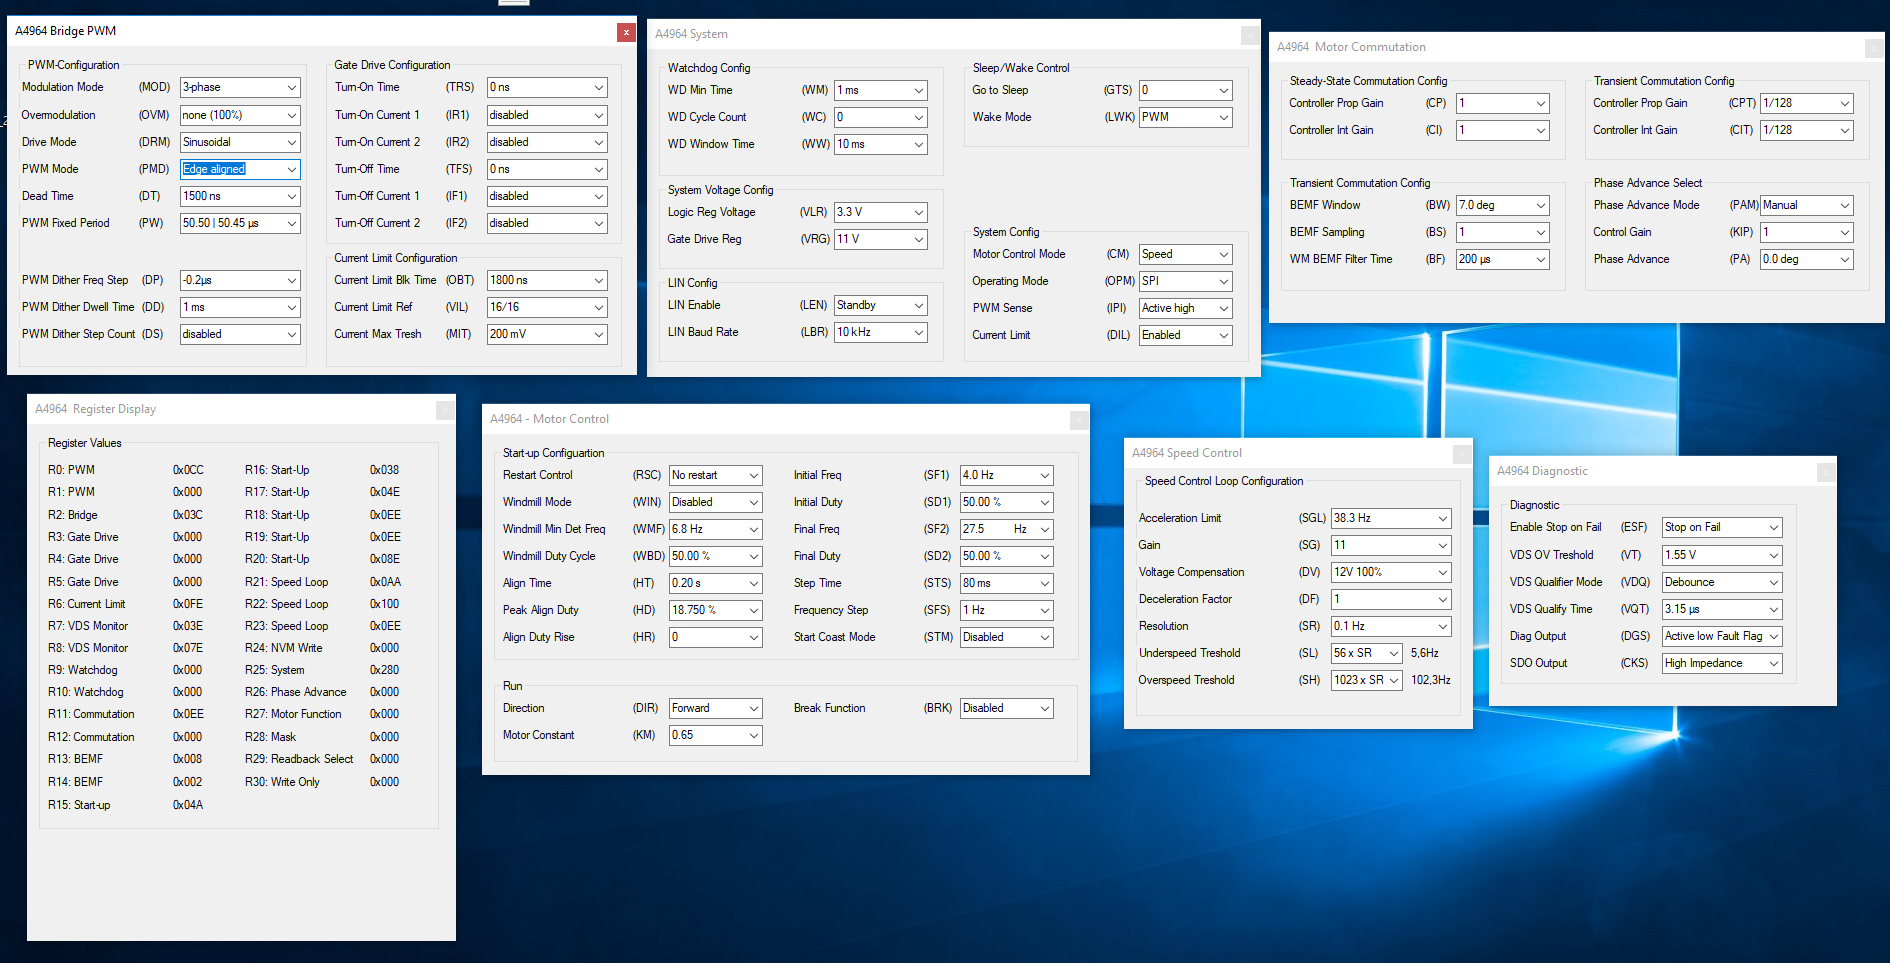
Task: Open the System Current Limit Enabled dropdown
Action: tap(1186, 335)
